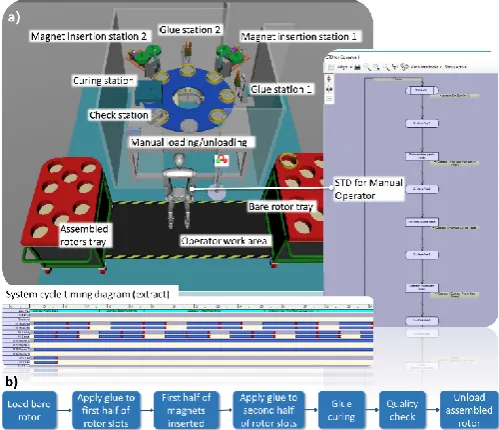This screenshot has width=499, height=430.
Task: Click transition label beside the initial state
Action: tap(455, 96)
